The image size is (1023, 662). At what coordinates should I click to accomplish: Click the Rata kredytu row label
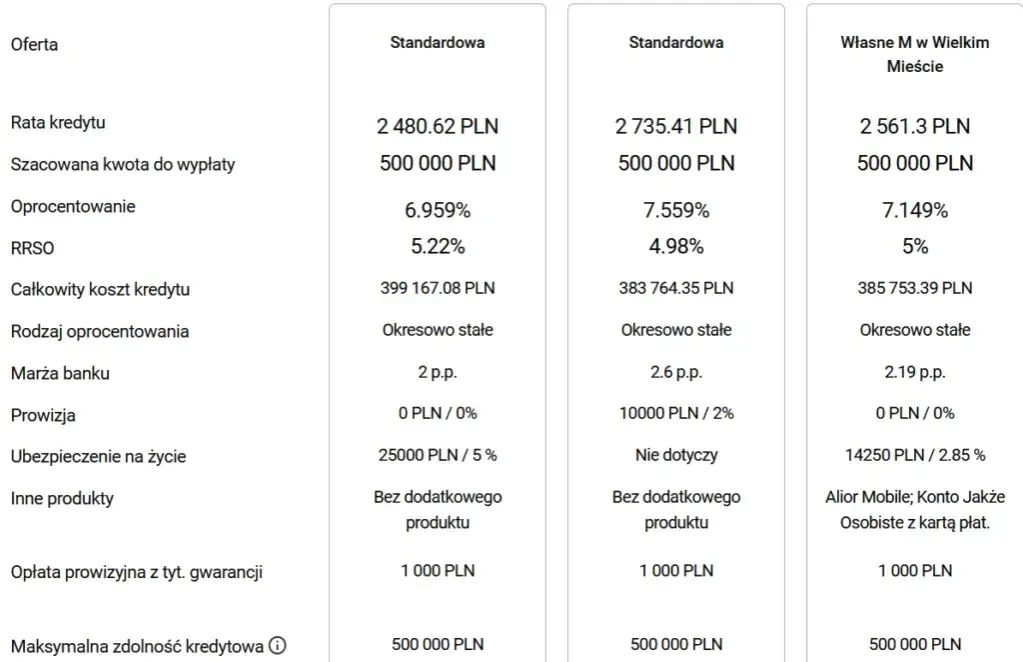click(x=58, y=123)
